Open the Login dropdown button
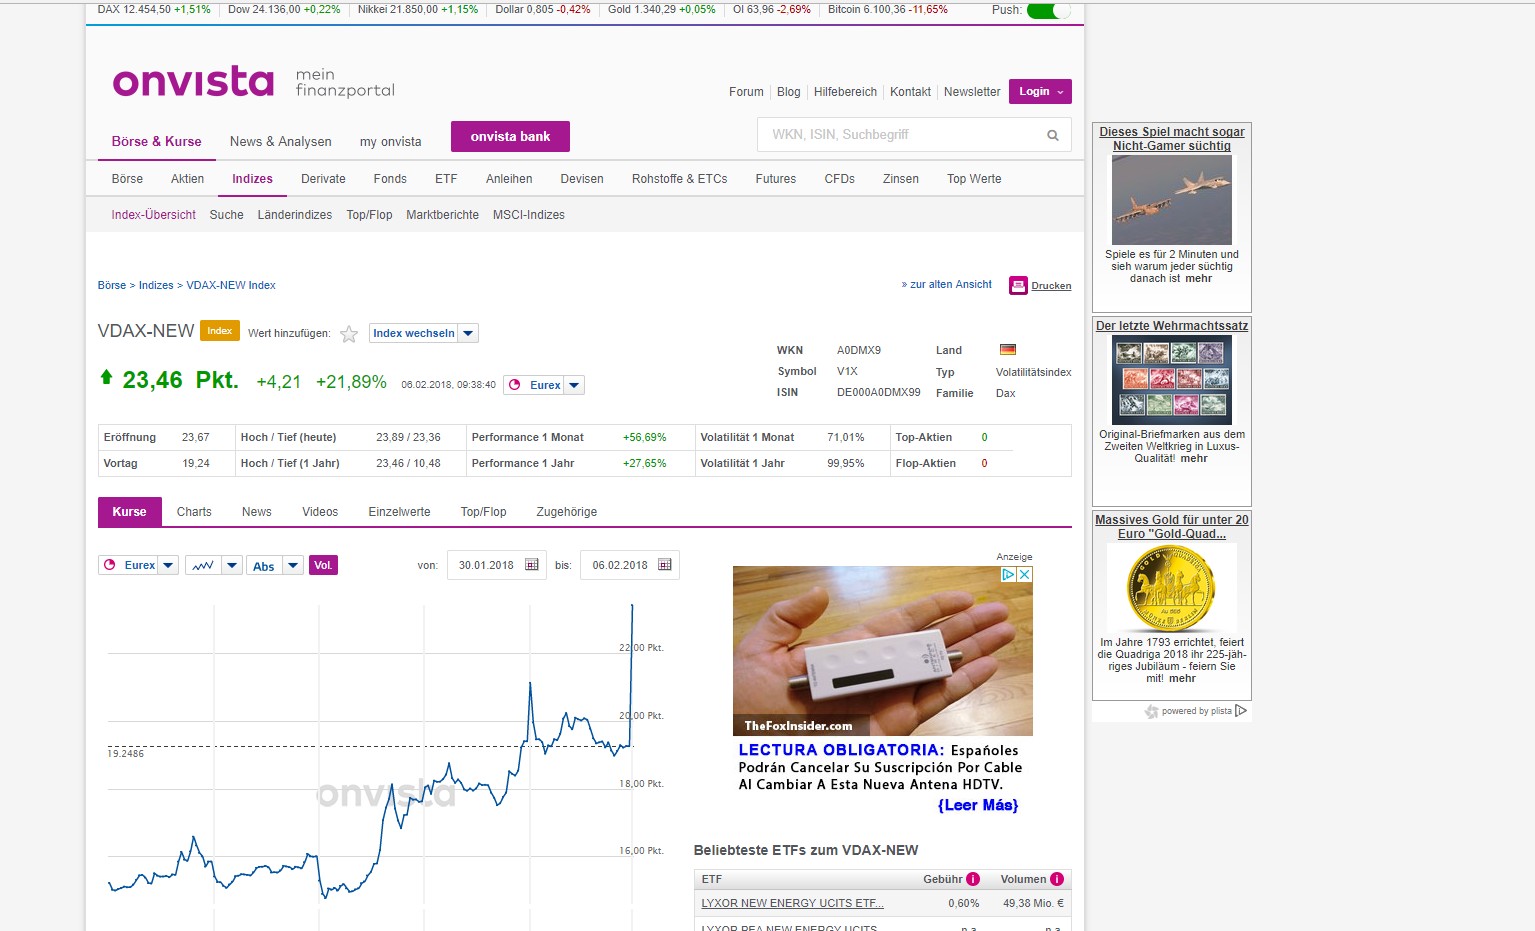The image size is (1535, 931). 1040,91
